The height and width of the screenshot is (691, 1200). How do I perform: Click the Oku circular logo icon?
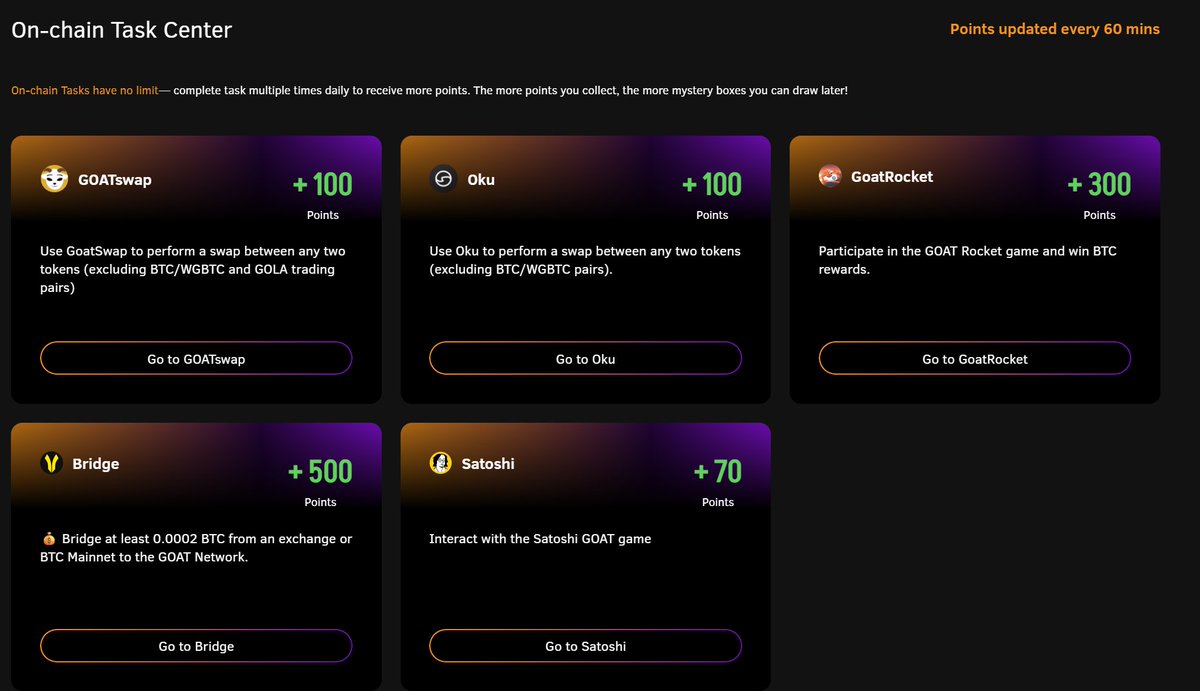[x=443, y=179]
